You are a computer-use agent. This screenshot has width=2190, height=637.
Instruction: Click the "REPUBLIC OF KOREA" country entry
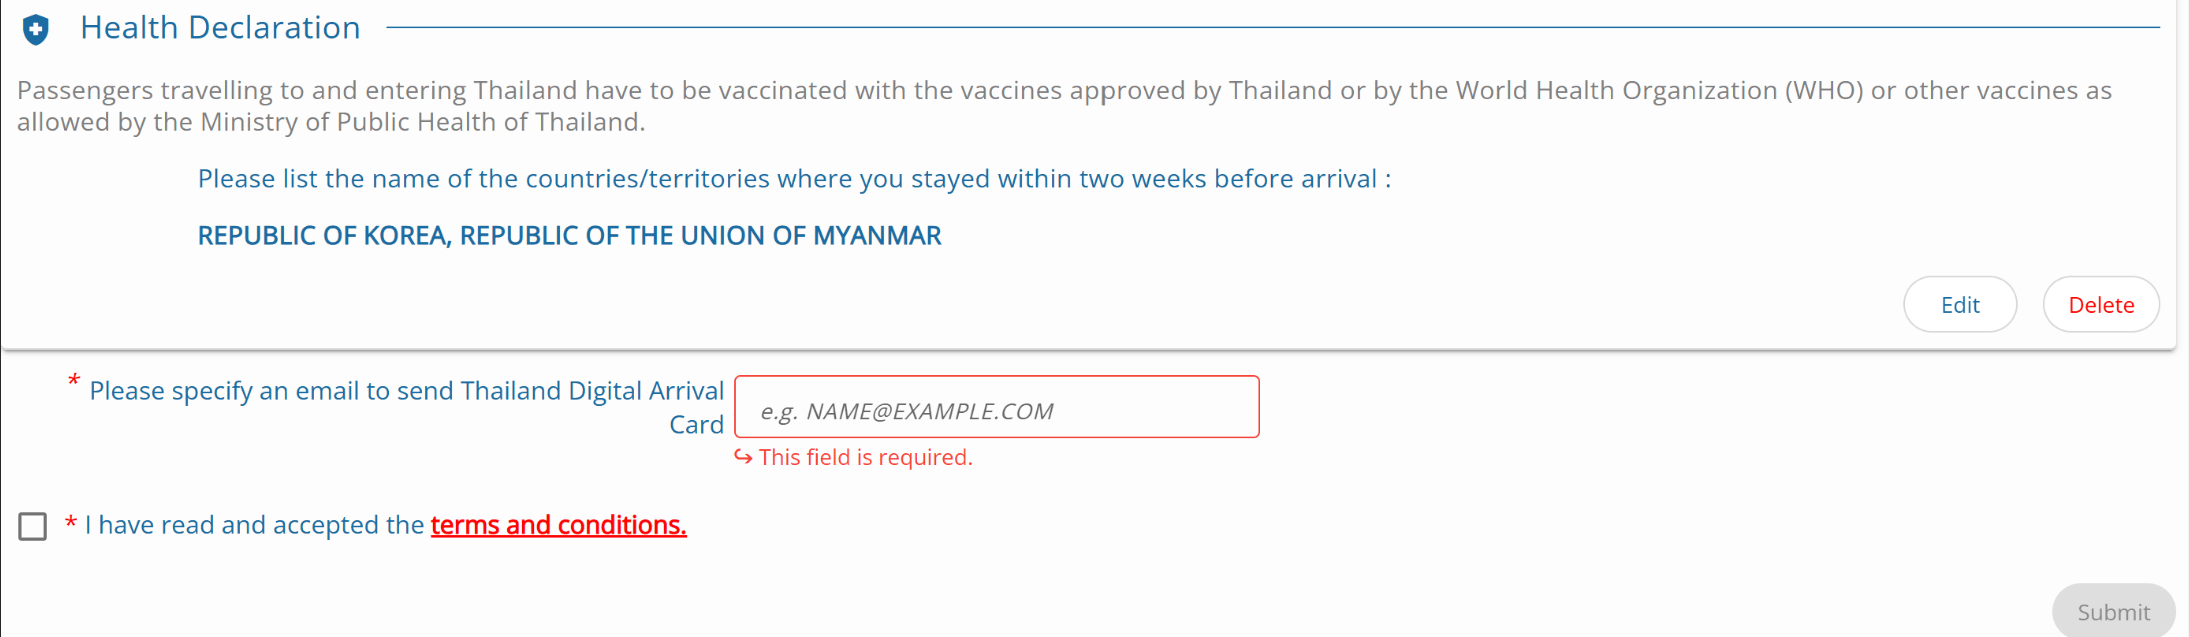coord(322,236)
